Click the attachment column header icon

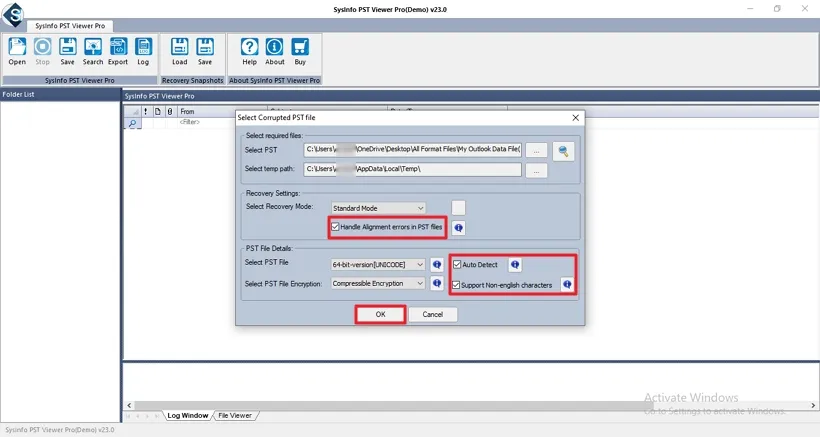[x=170, y=111]
